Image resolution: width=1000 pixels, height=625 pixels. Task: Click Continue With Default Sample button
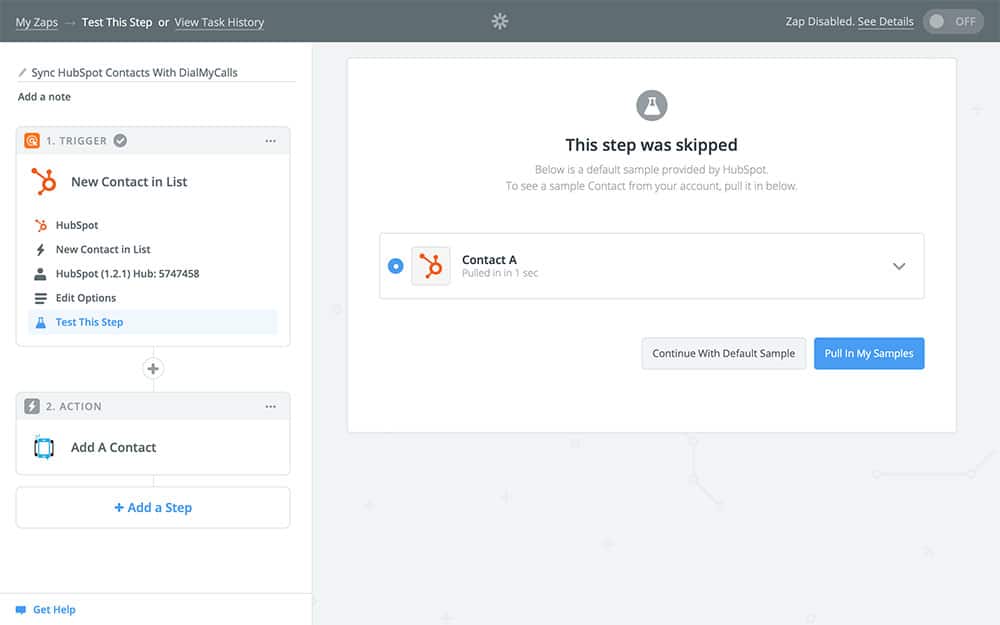pos(723,353)
